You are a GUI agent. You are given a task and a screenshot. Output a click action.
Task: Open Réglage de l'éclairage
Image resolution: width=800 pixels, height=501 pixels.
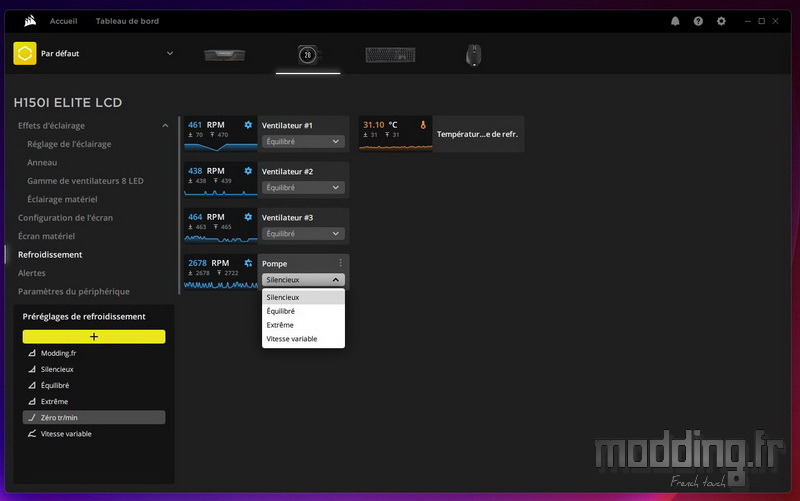69,144
